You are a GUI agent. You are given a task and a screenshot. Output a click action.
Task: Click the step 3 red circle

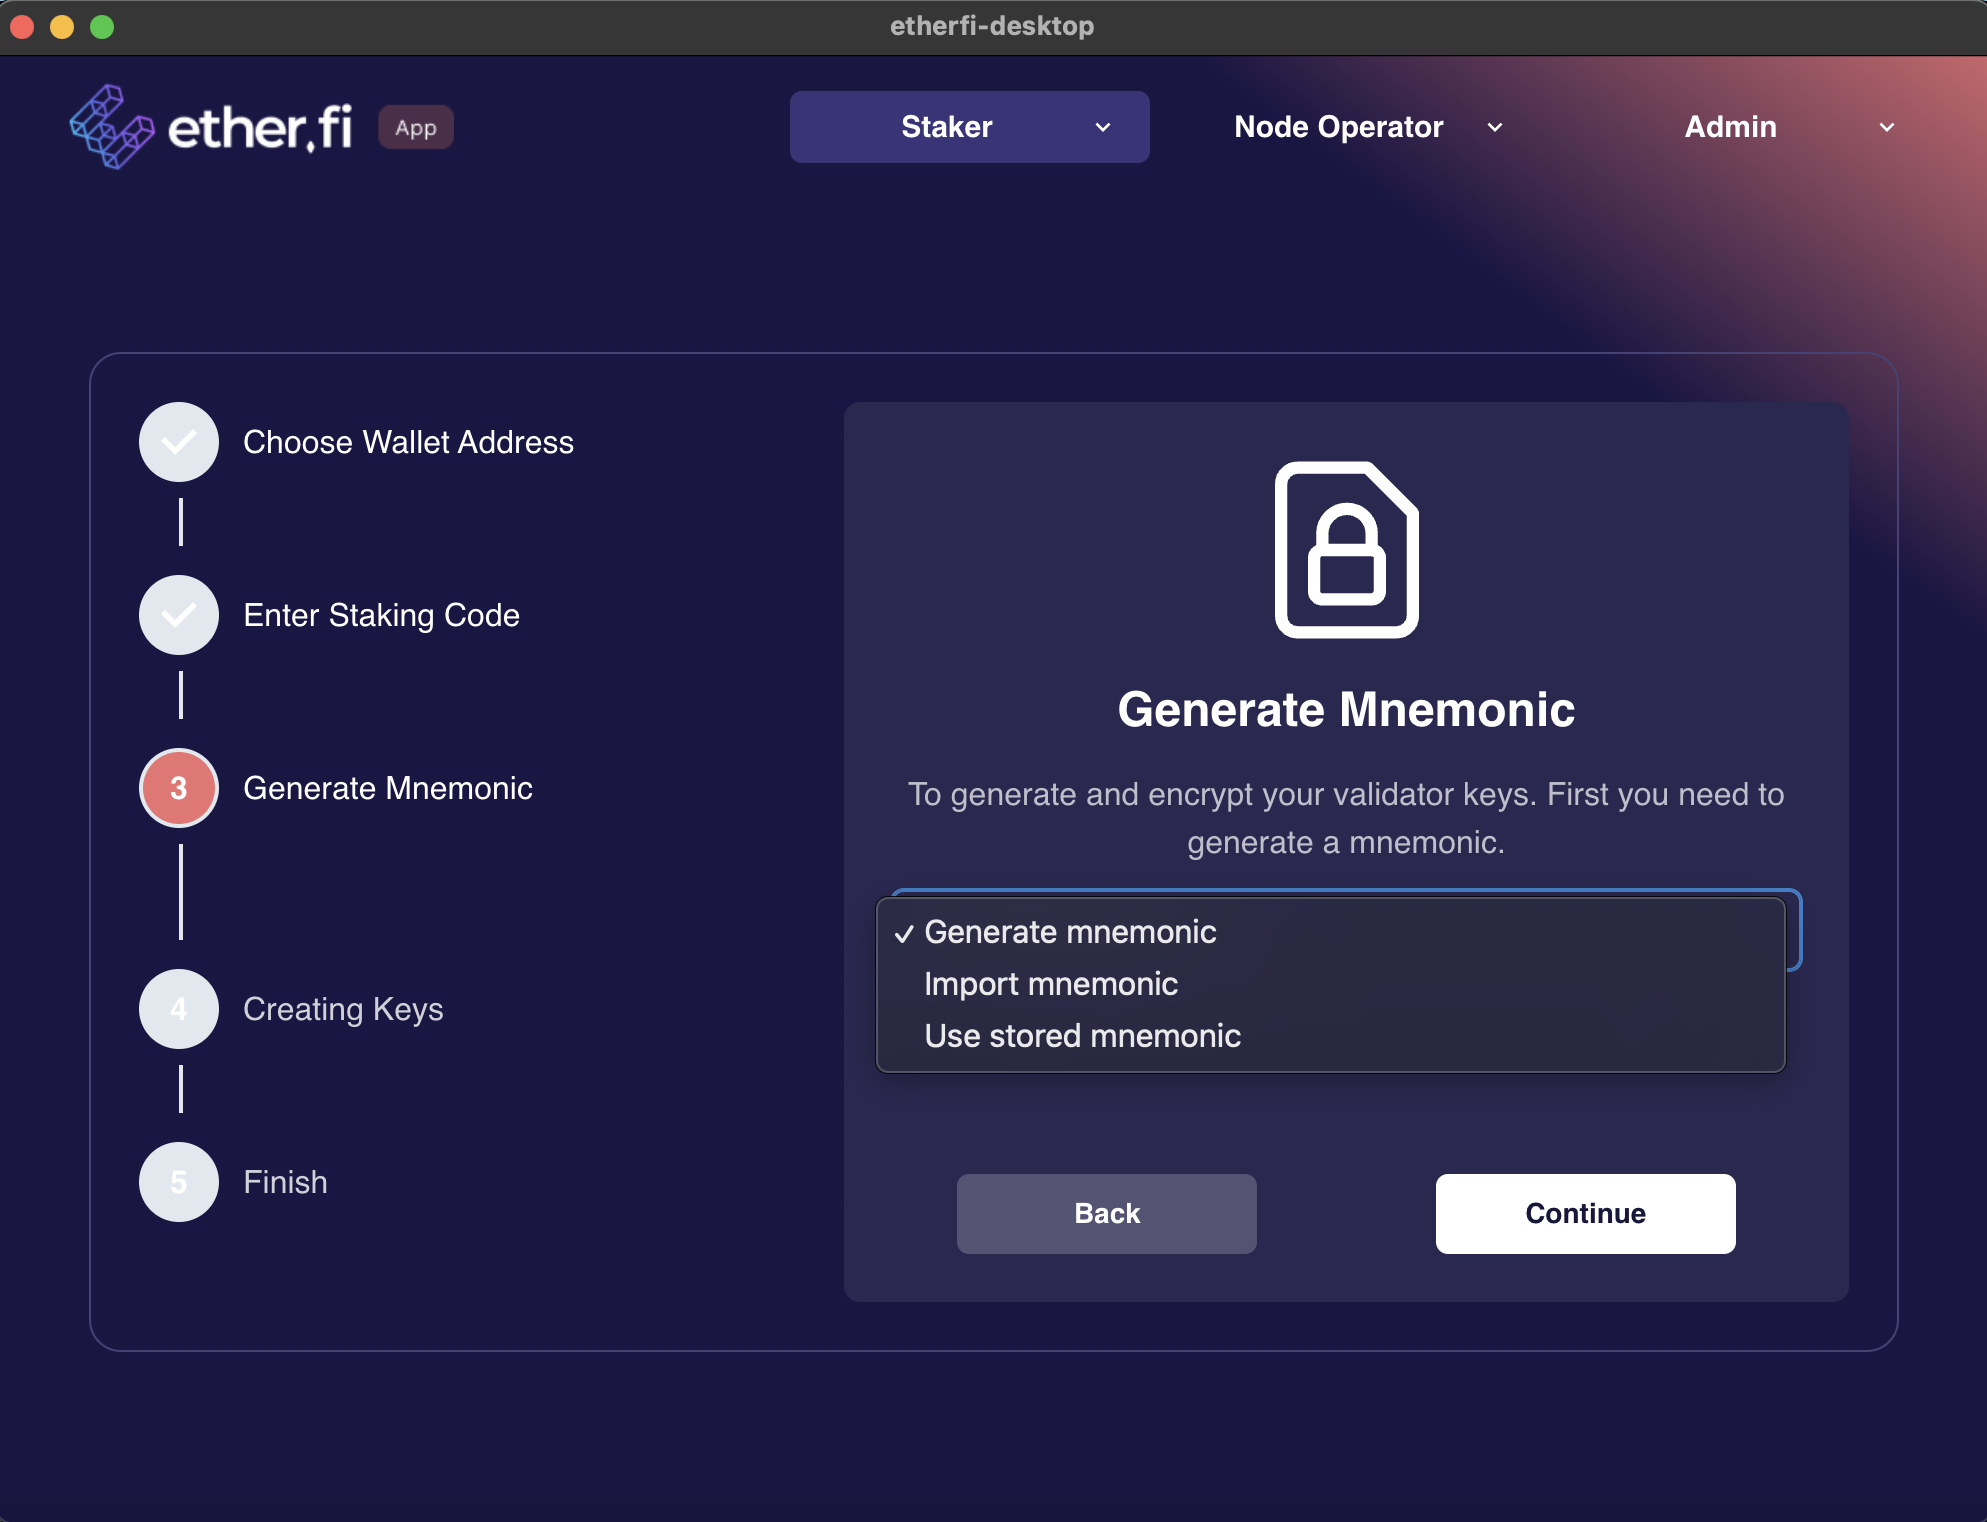coord(179,788)
